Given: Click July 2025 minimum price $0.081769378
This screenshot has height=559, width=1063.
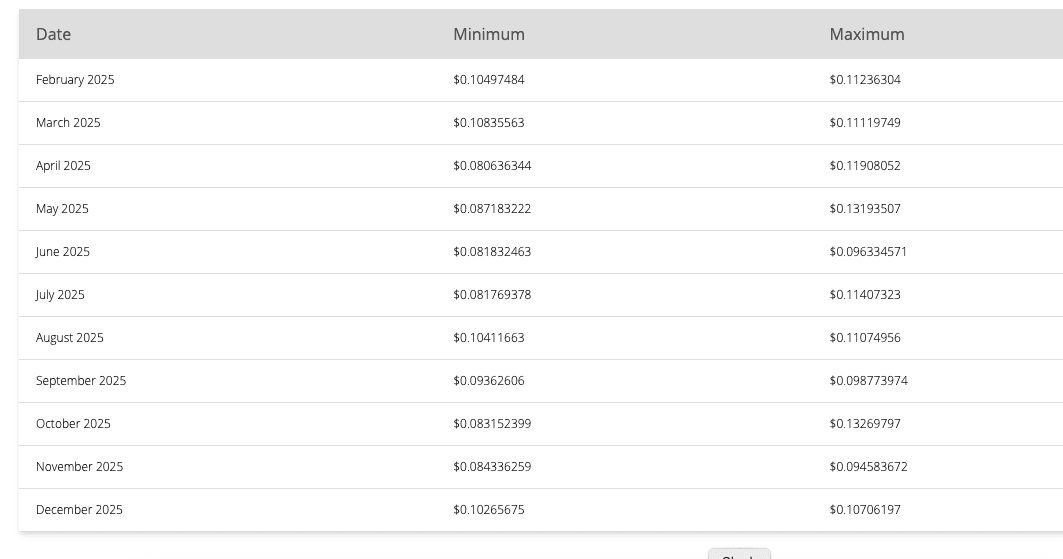Looking at the screenshot, I should (492, 295).
